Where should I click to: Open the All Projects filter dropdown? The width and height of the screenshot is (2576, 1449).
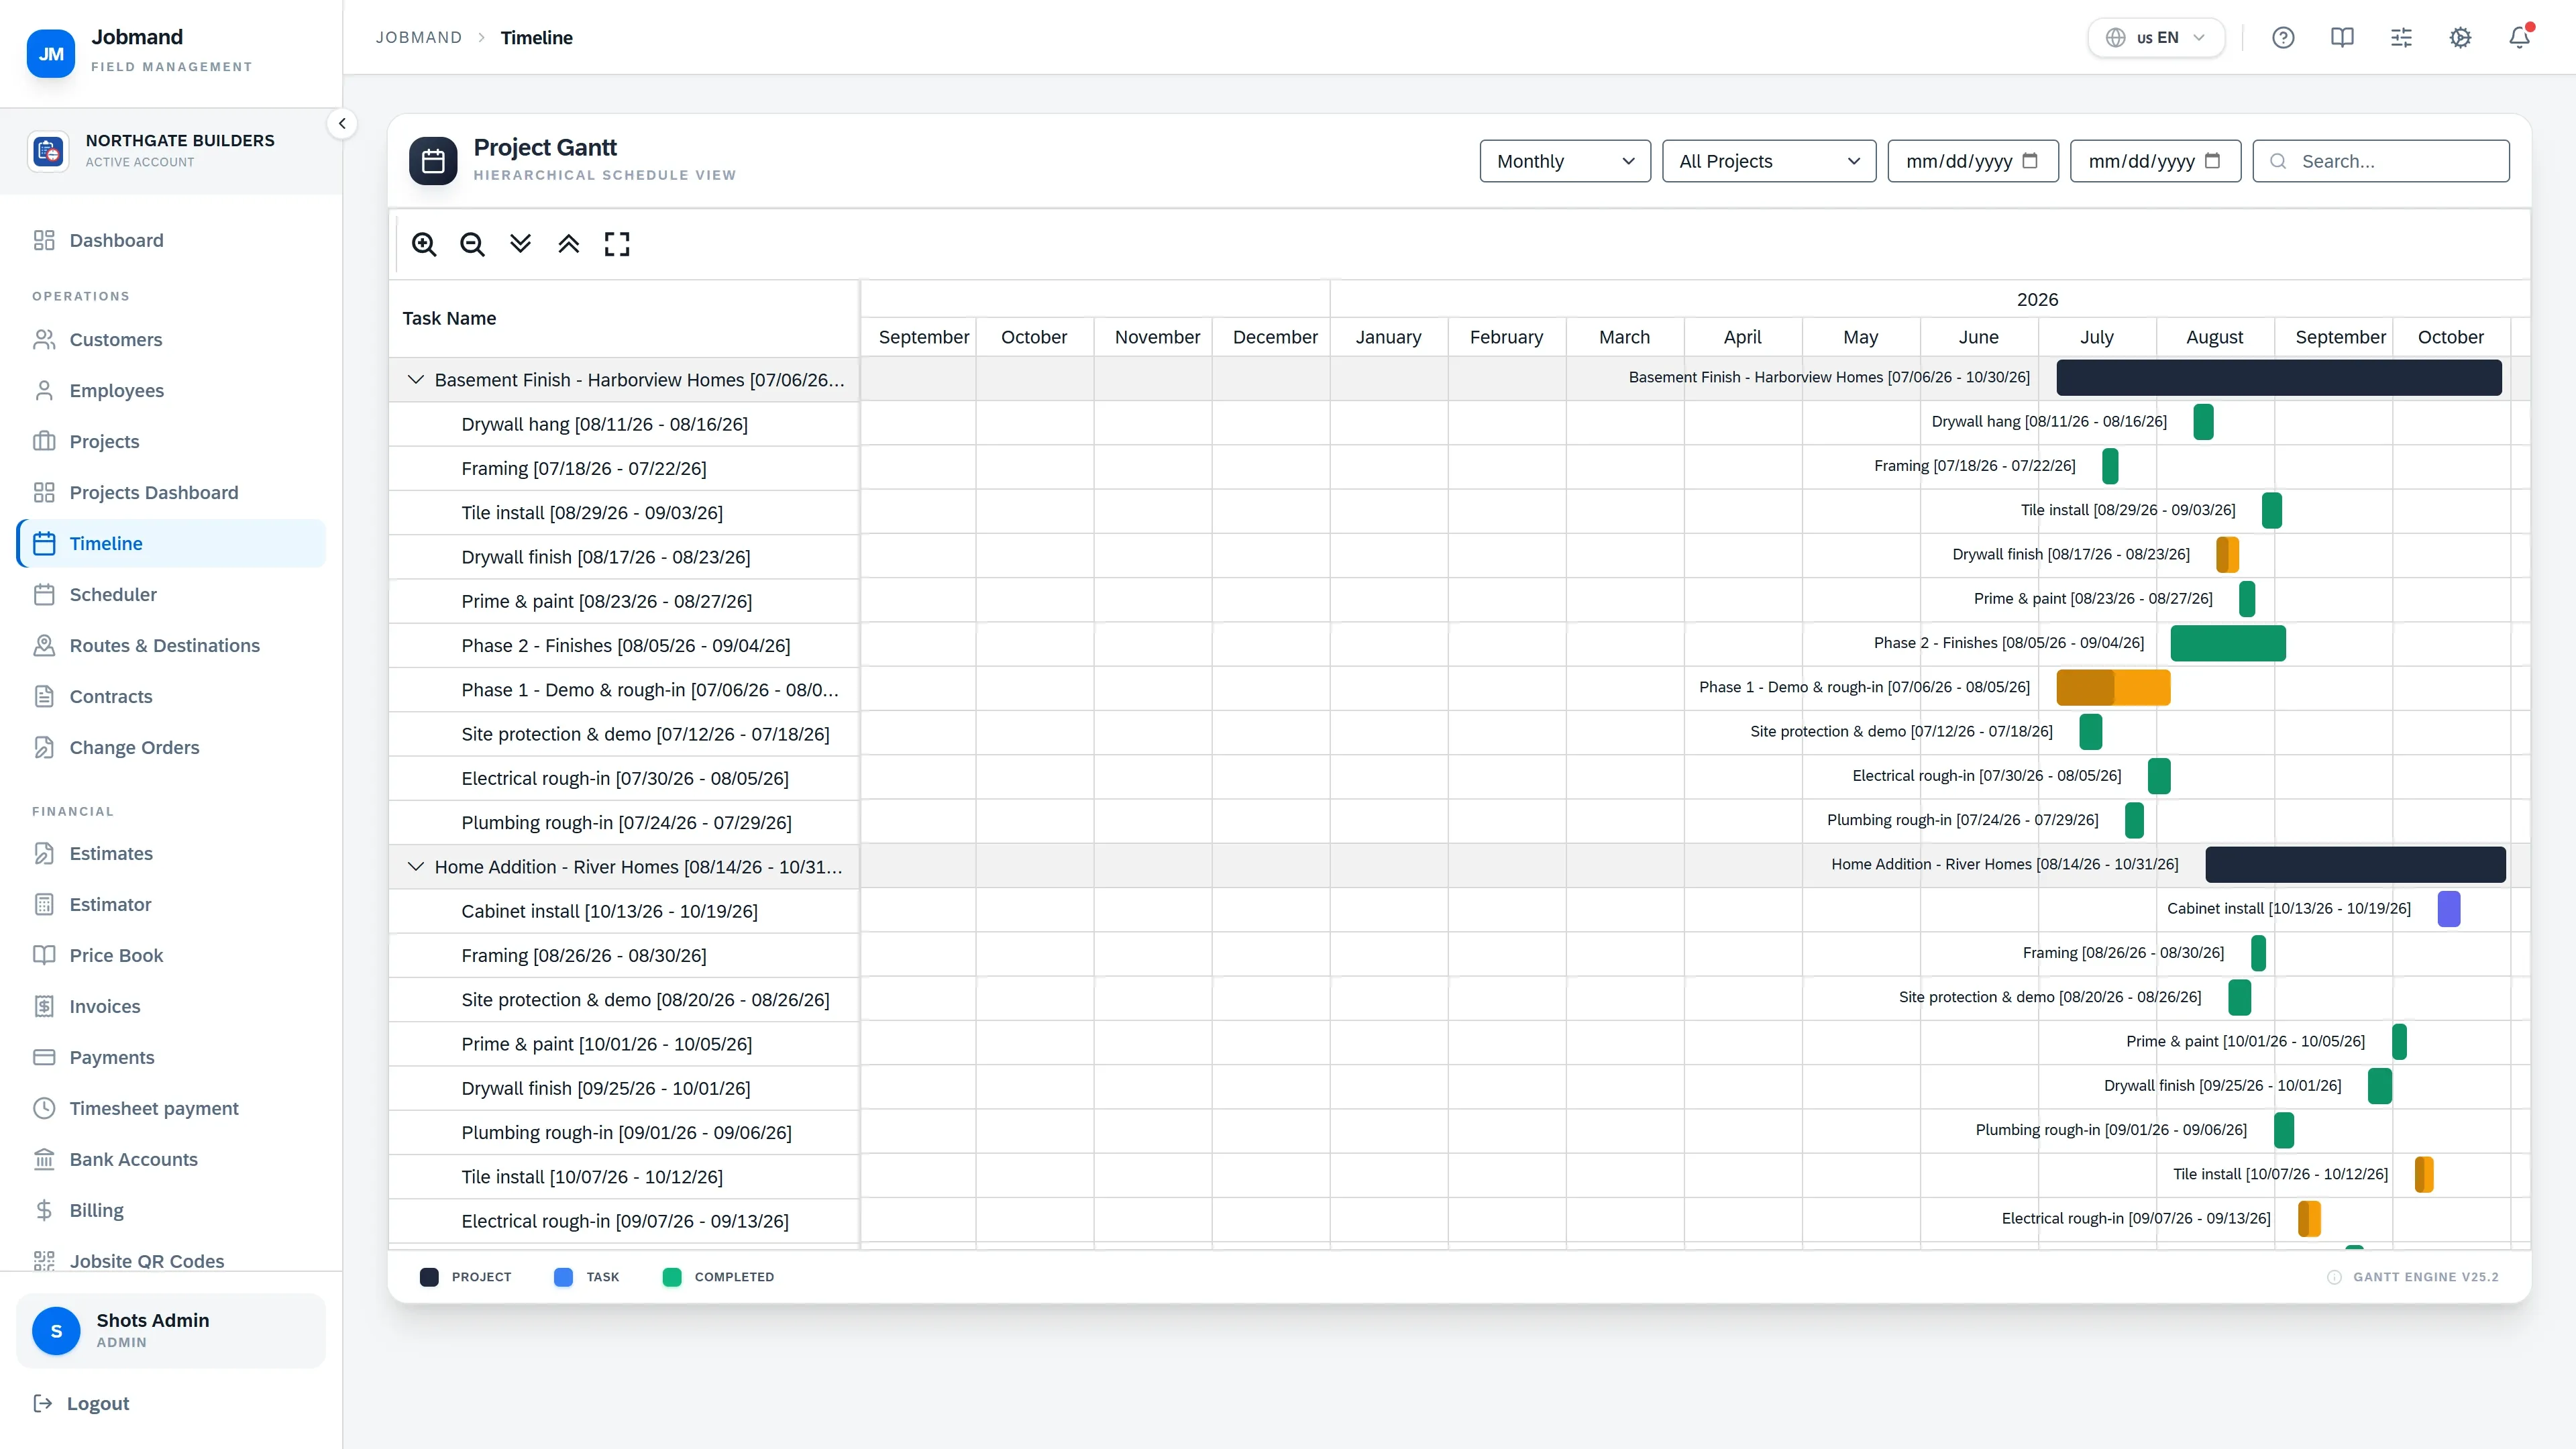coord(1768,161)
